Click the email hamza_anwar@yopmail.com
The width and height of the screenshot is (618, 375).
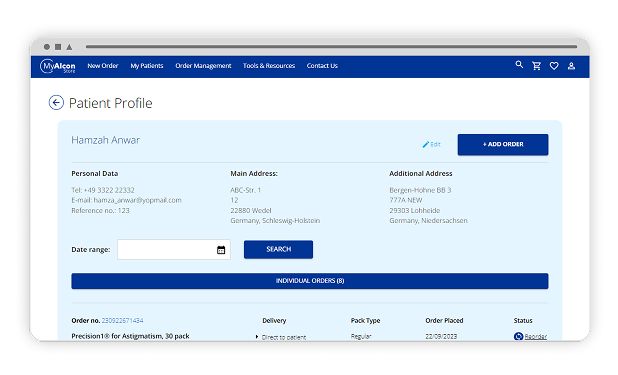pos(138,200)
